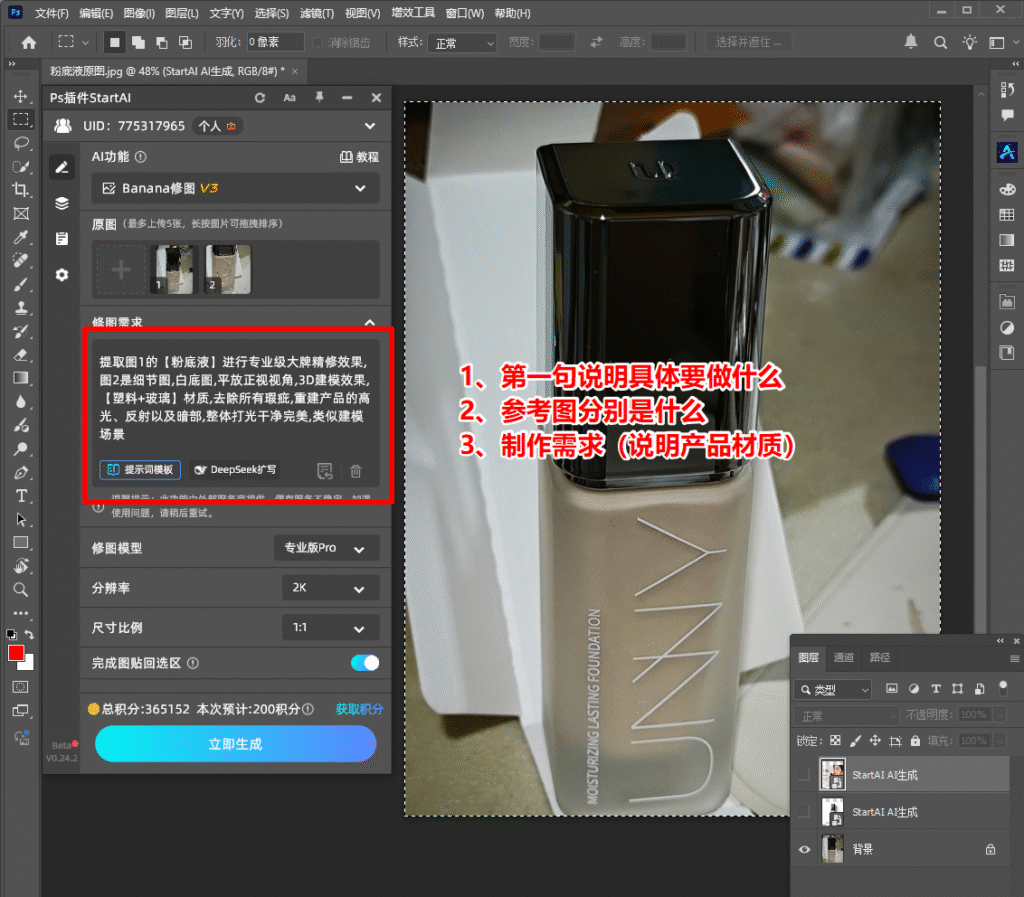Open the layer filter 类型 dropdown

click(833, 689)
